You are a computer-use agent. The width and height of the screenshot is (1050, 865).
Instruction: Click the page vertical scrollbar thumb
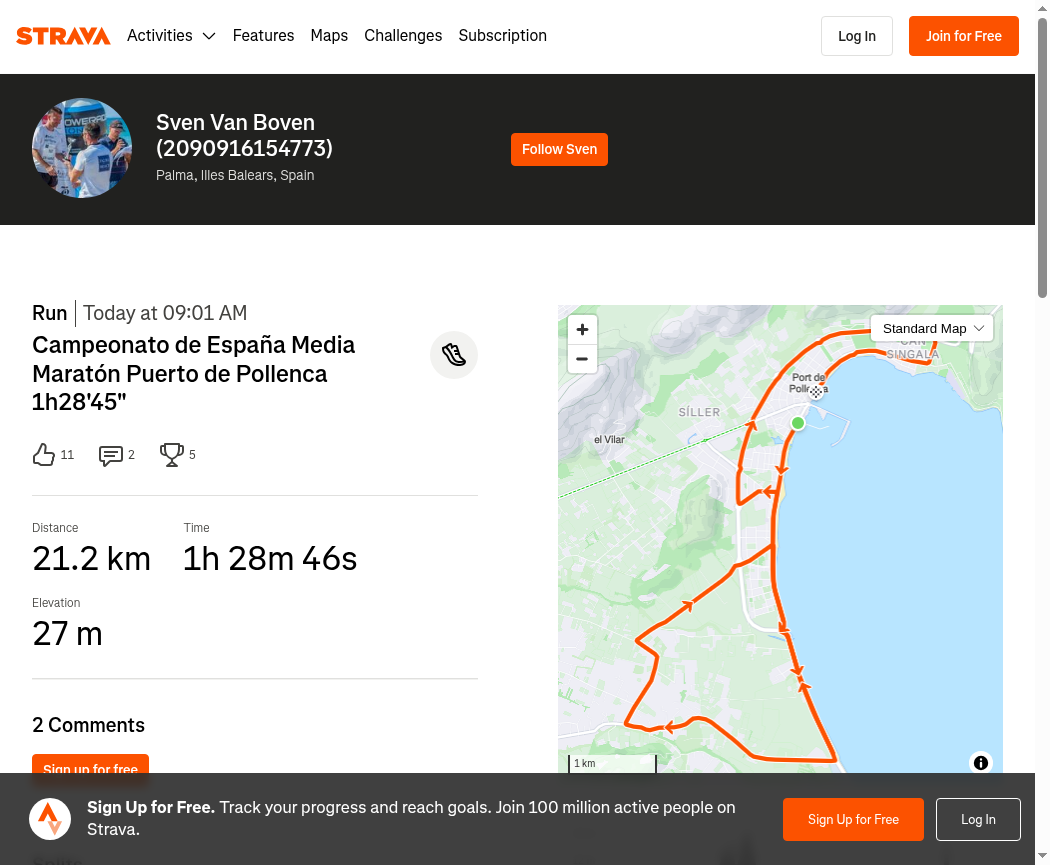[x=1042, y=157]
